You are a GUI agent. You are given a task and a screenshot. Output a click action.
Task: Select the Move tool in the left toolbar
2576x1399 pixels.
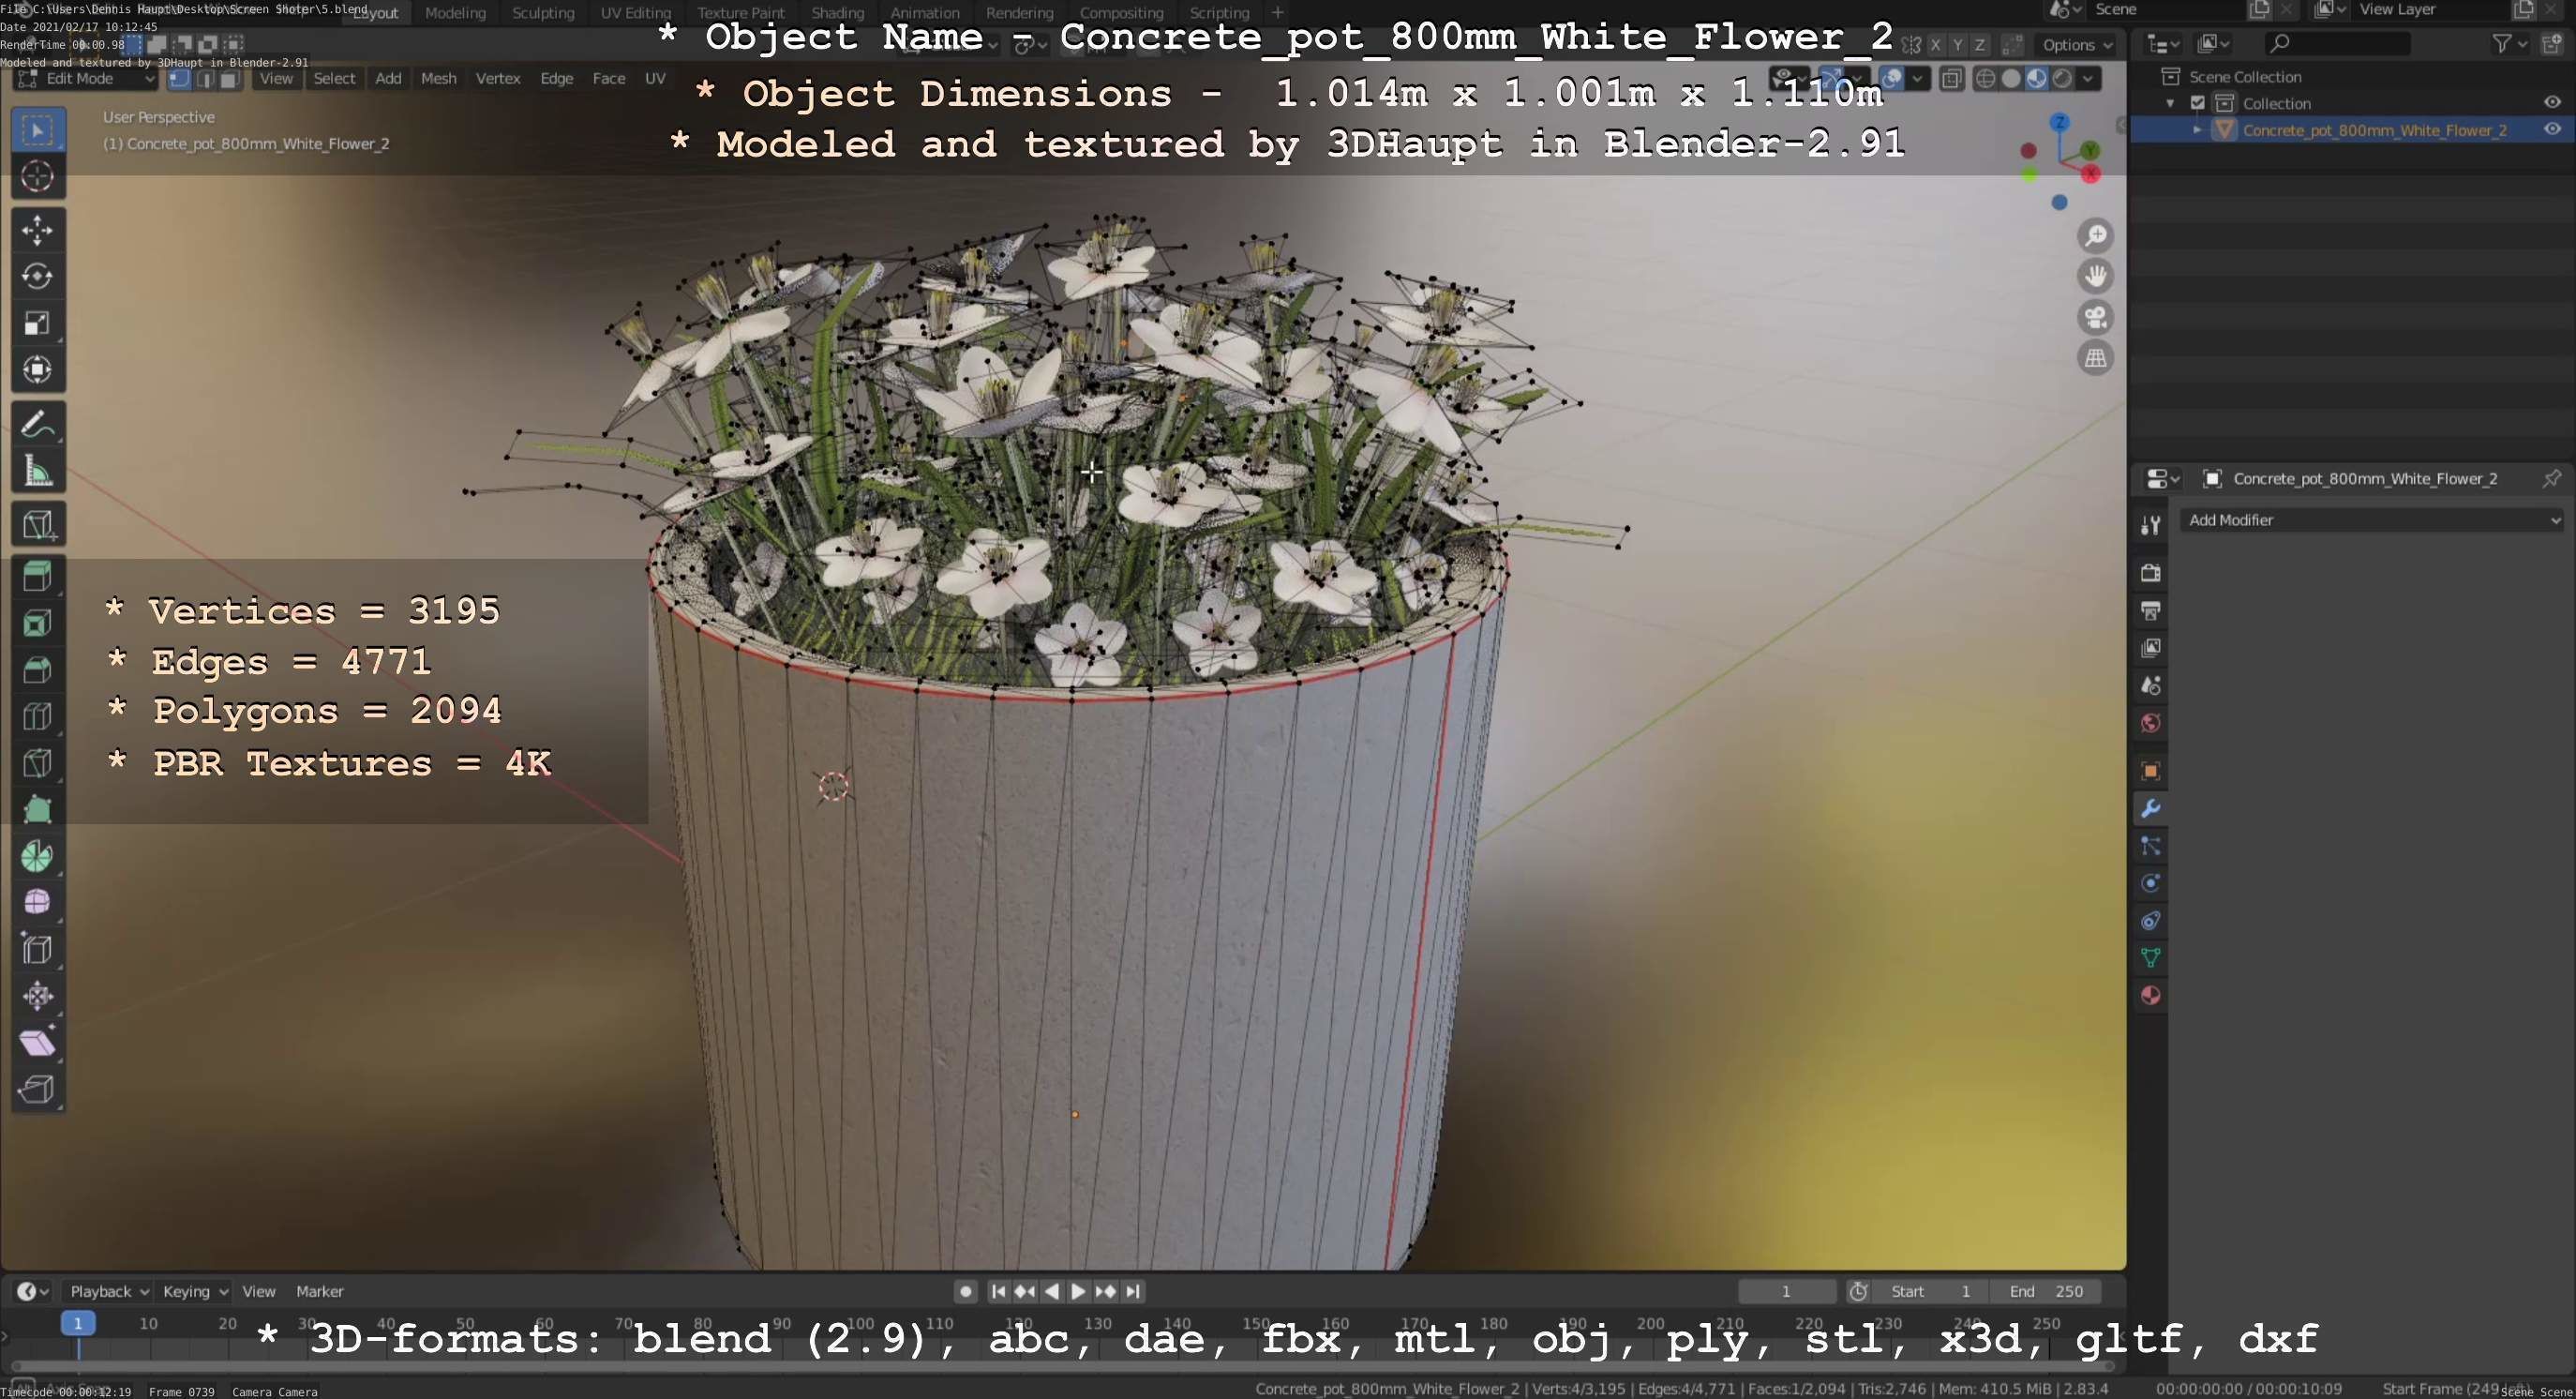click(38, 230)
